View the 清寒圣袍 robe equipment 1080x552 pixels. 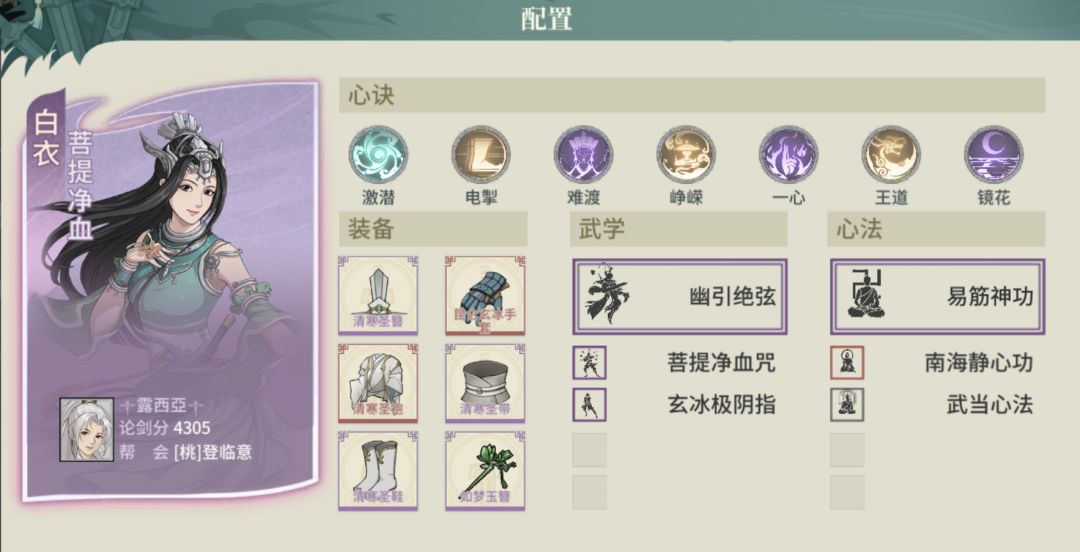click(378, 383)
